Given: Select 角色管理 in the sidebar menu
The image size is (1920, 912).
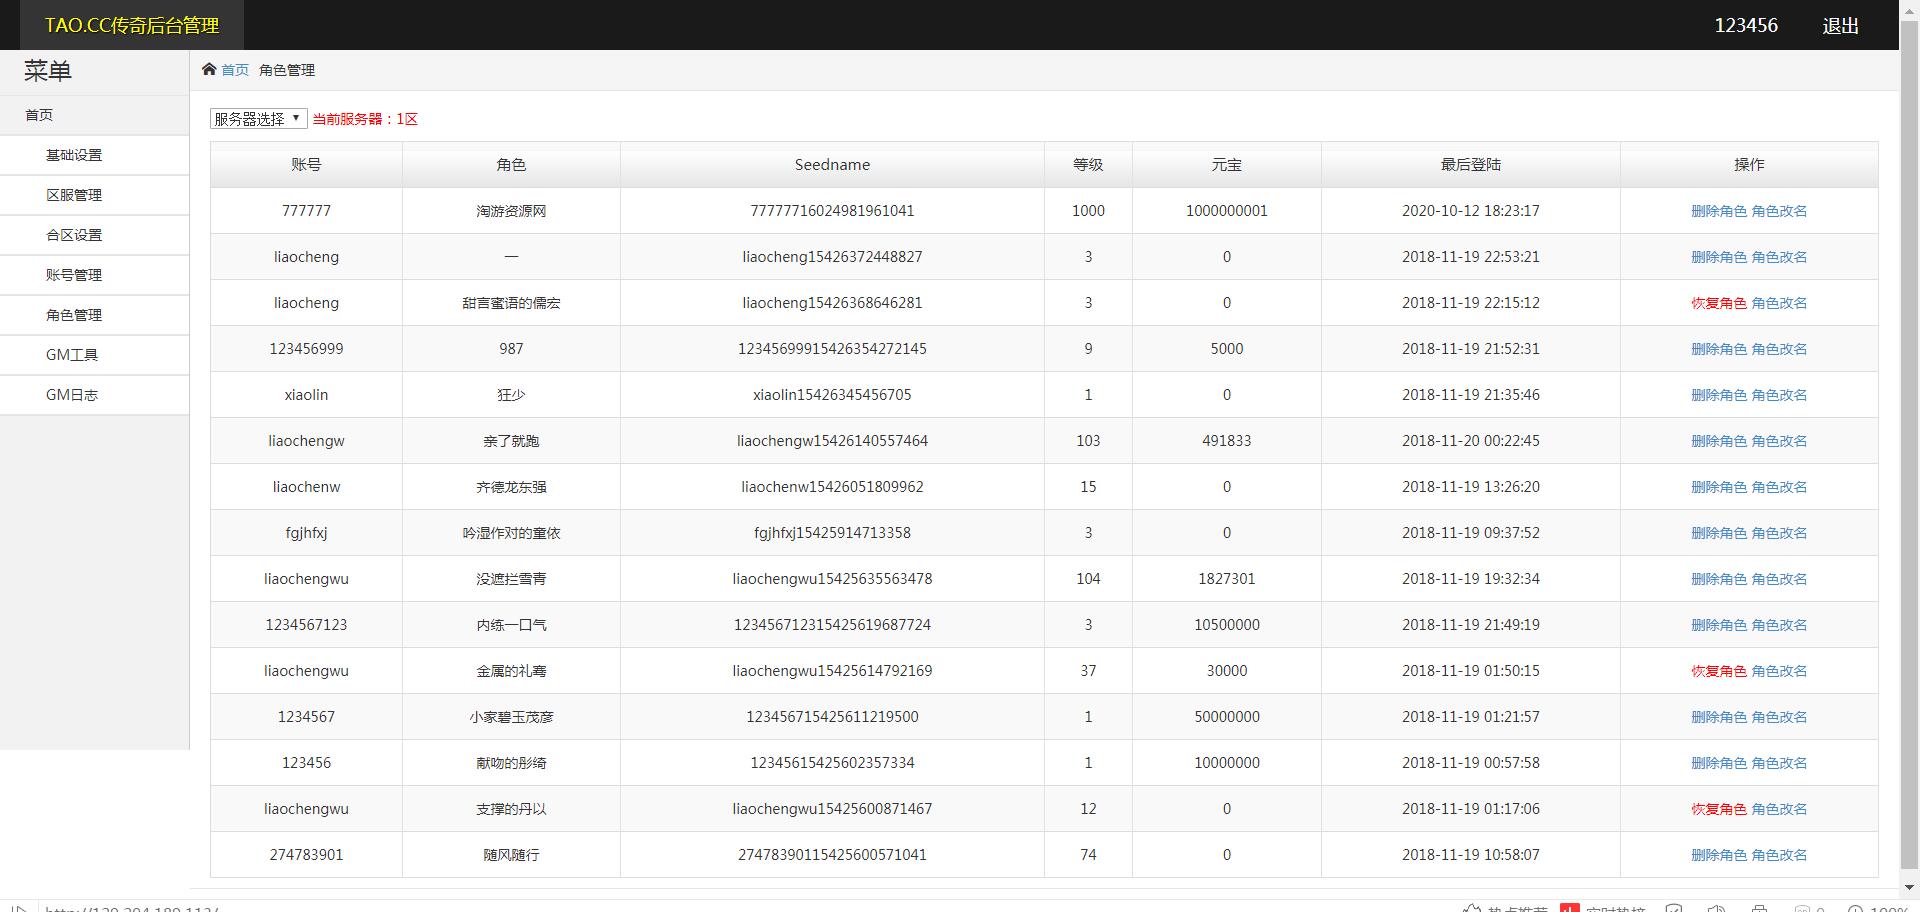Looking at the screenshot, I should (74, 315).
